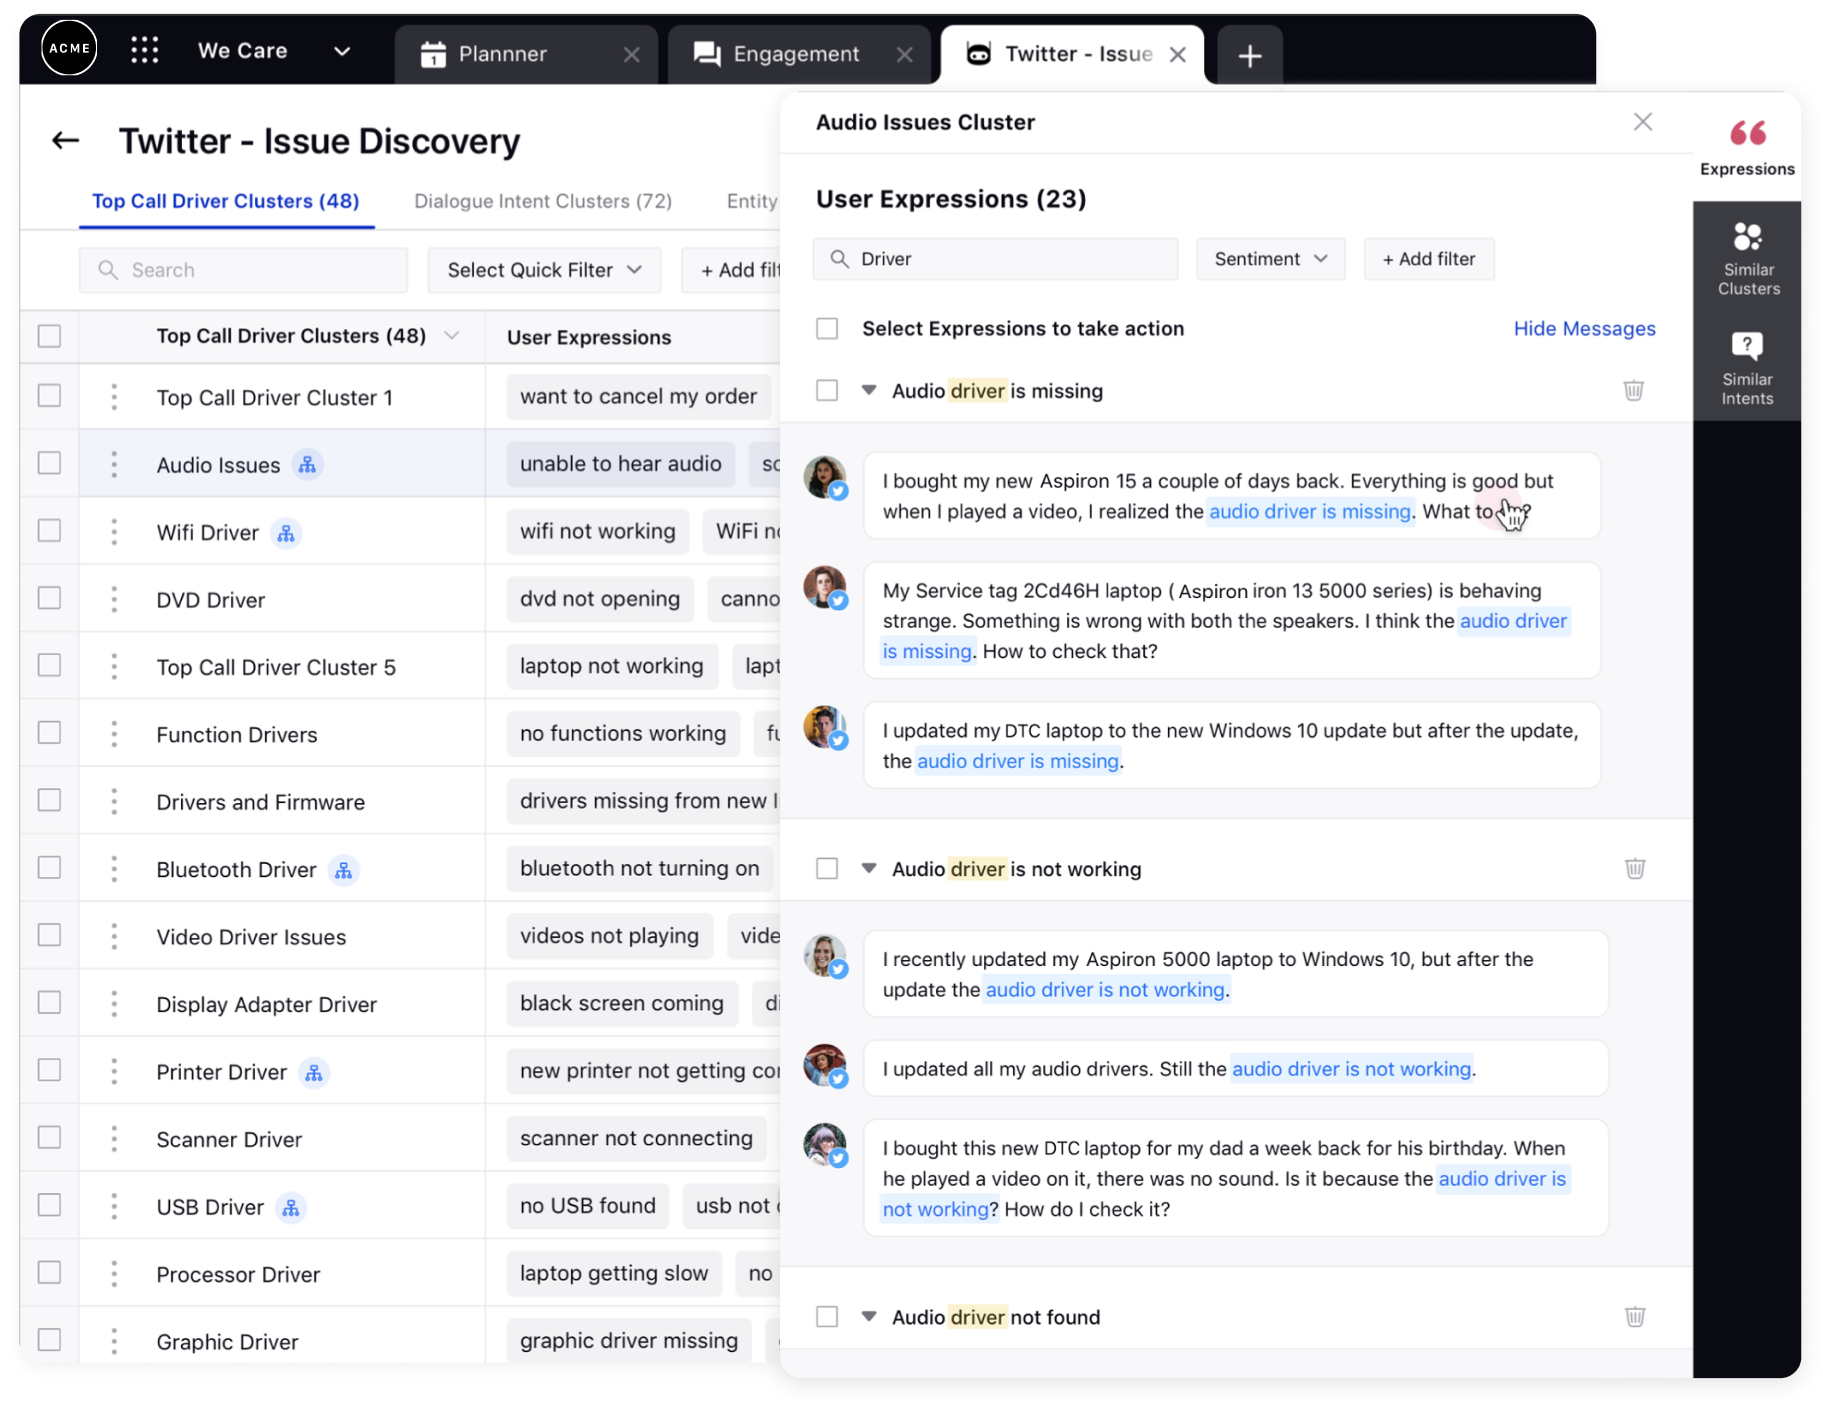Viewport: 1823px width, 1405px height.
Task: Toggle the select-all clusters header checkbox
Action: pos(49,336)
